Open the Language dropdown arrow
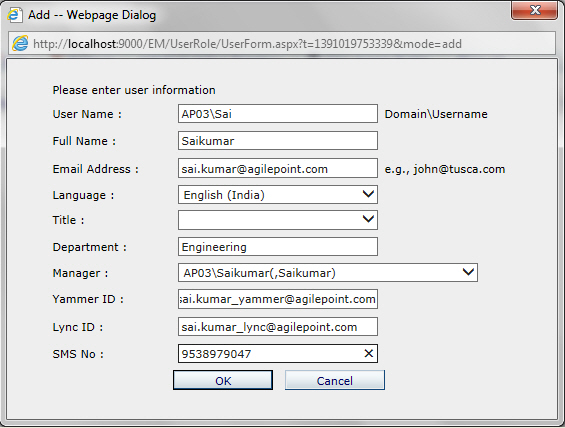This screenshot has height=428, width=565. point(368,194)
